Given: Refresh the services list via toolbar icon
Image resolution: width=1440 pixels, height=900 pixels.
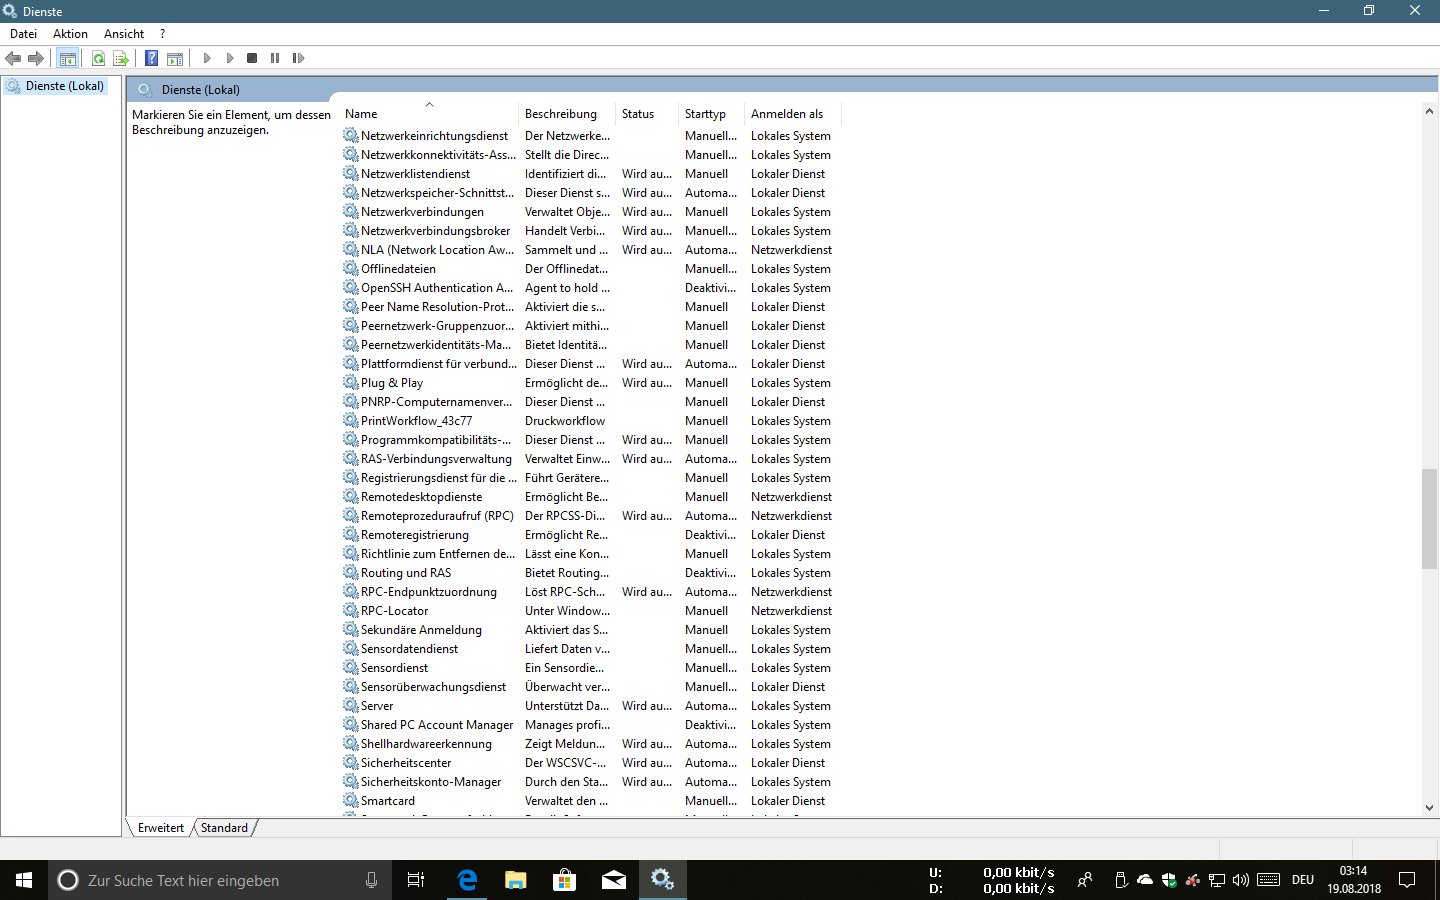Looking at the screenshot, I should point(98,58).
